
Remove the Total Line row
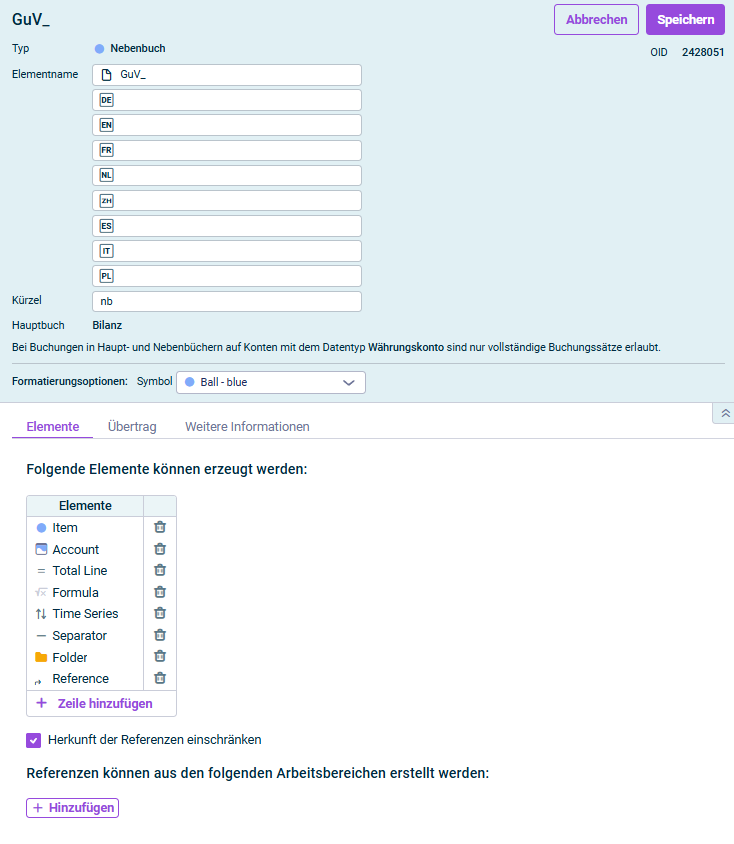160,571
